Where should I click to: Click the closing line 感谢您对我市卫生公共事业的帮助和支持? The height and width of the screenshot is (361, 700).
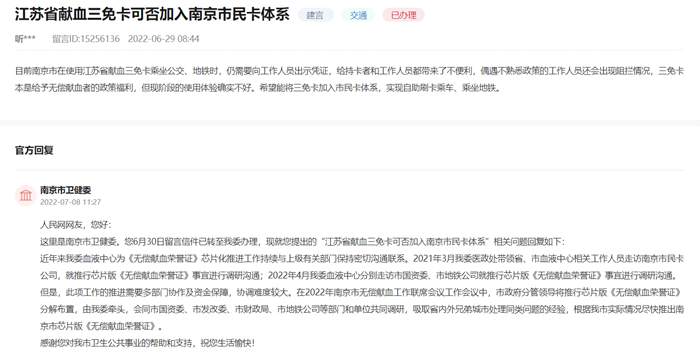click(147, 343)
